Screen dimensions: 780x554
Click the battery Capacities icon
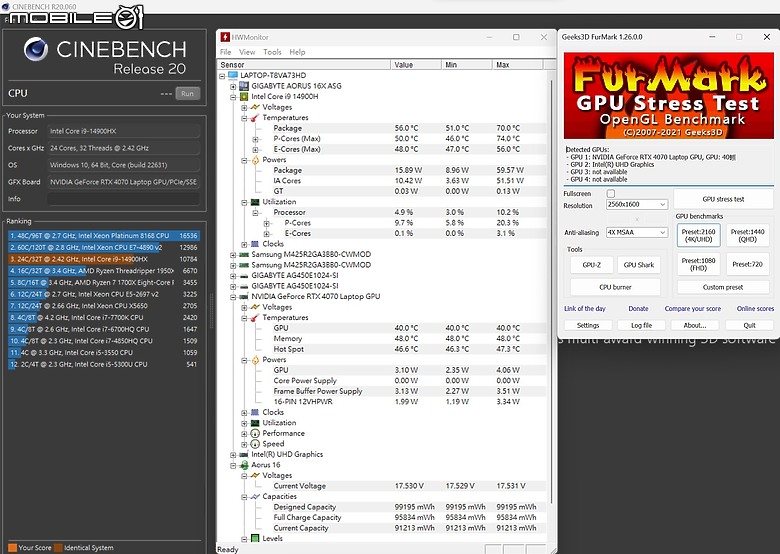click(x=255, y=496)
